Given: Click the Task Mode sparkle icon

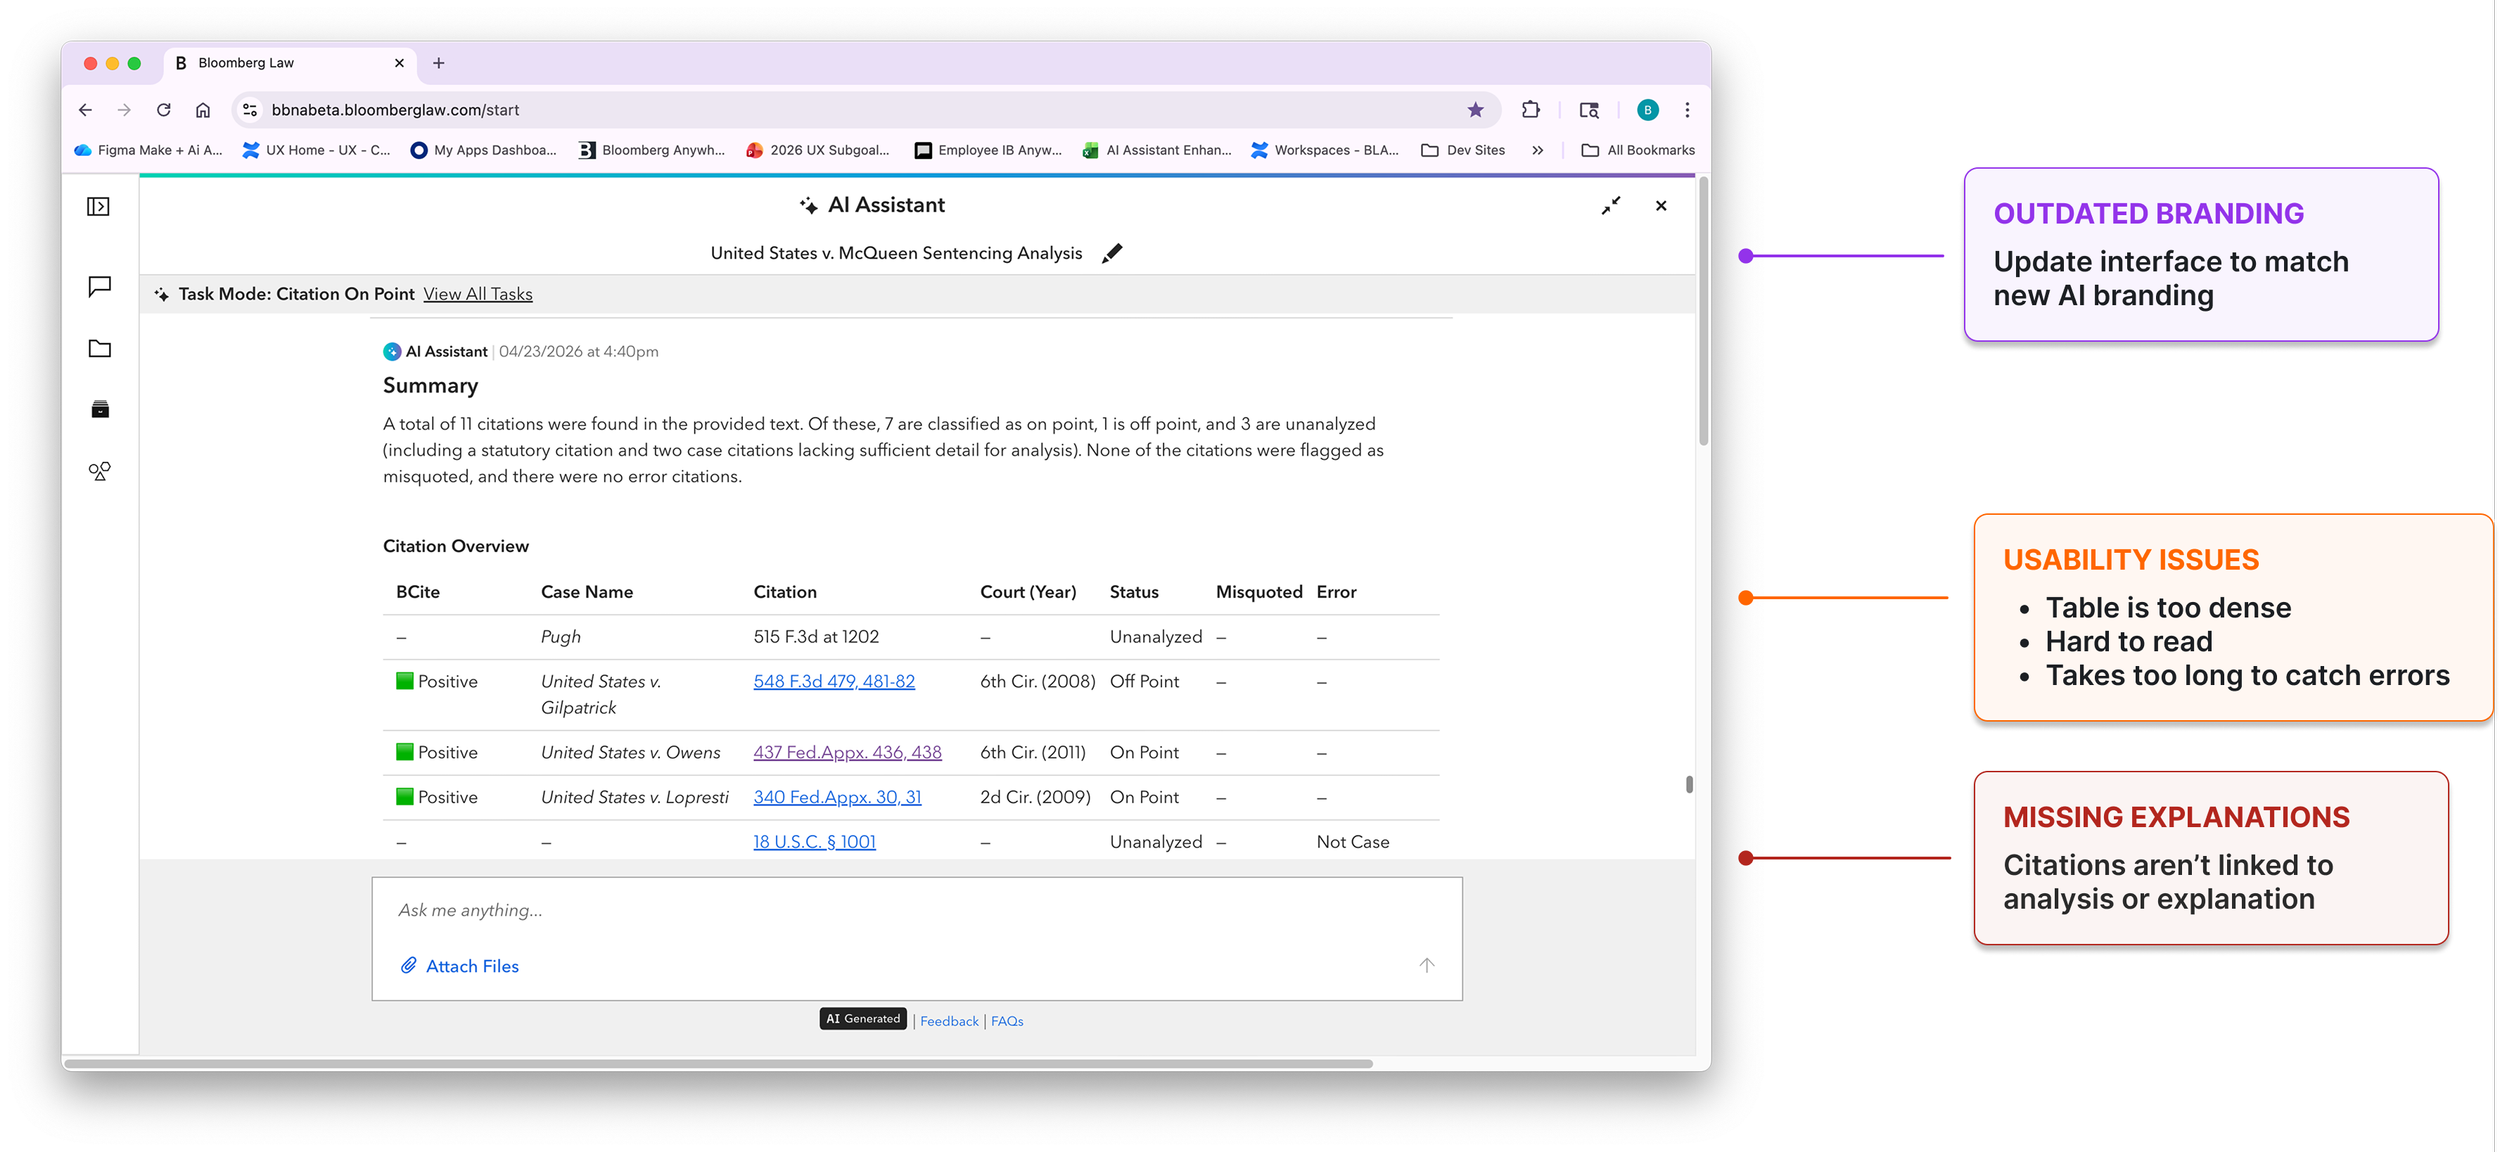Looking at the screenshot, I should click(162, 295).
